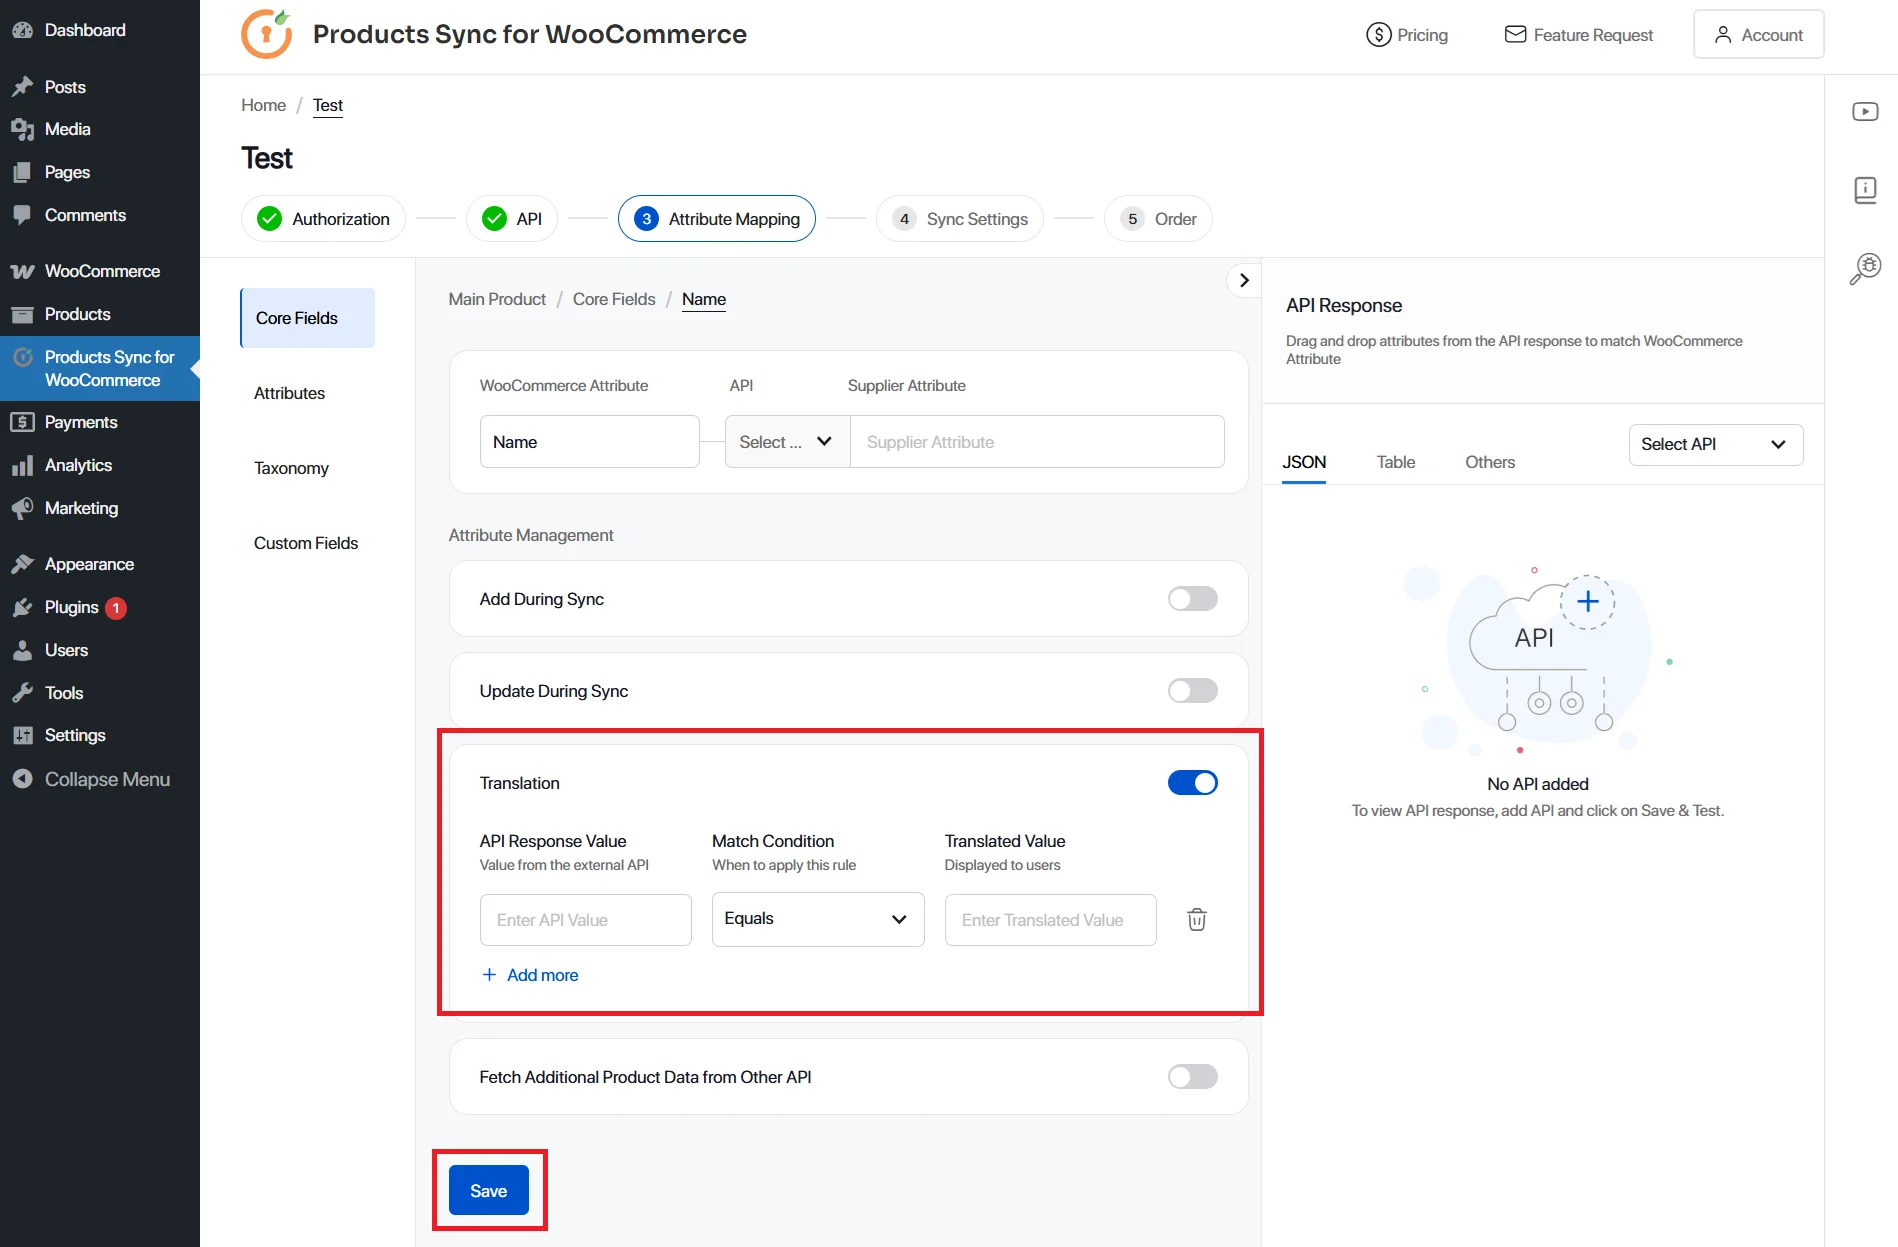Select the Pricing dollar icon

point(1378,33)
